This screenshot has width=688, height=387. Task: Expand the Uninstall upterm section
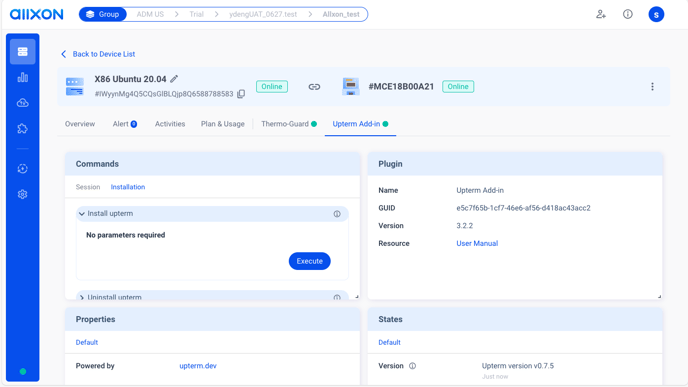click(82, 297)
